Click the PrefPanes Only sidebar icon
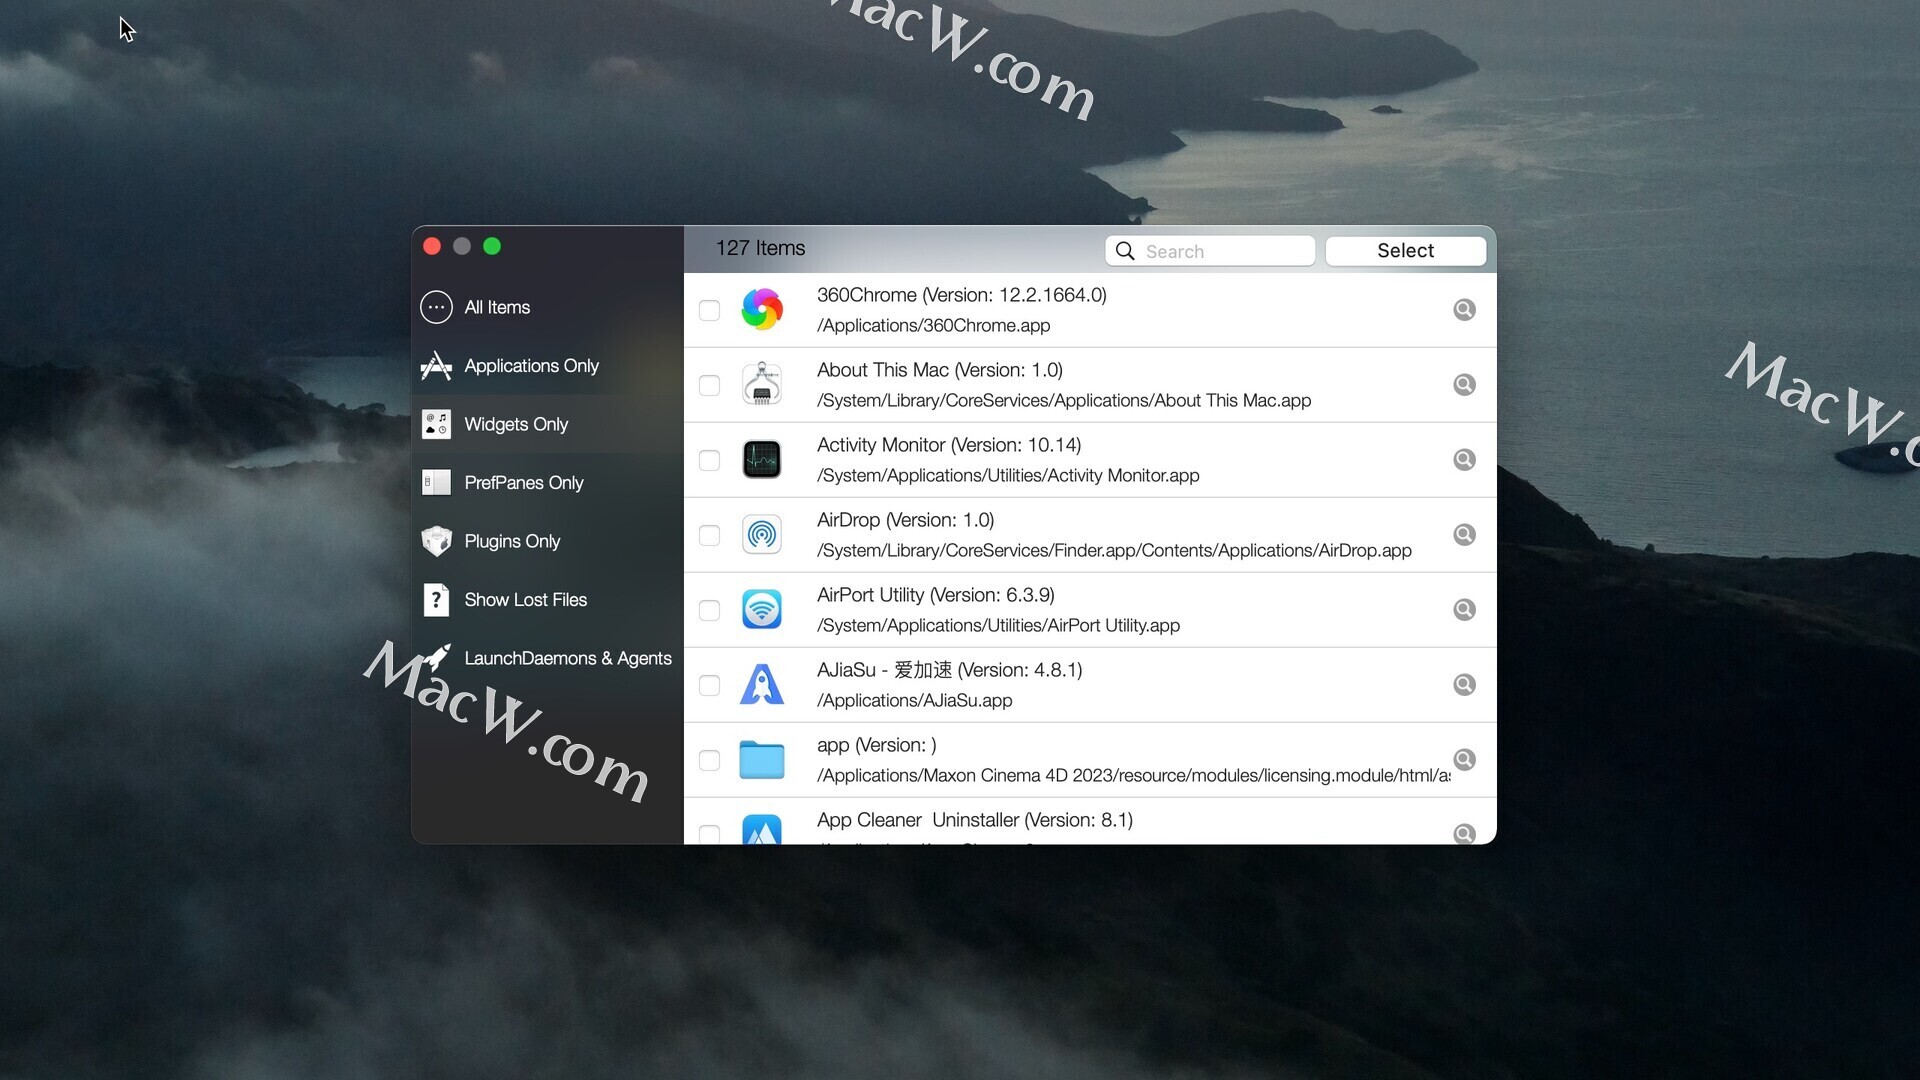This screenshot has width=1920, height=1080. (x=436, y=483)
